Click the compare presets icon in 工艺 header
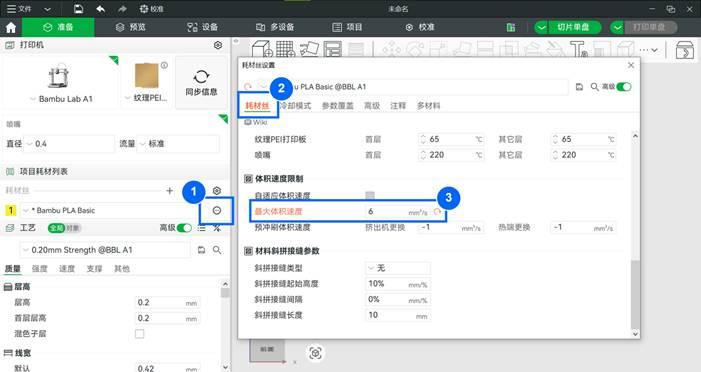Image resolution: width=701 pixels, height=372 pixels. point(217,228)
